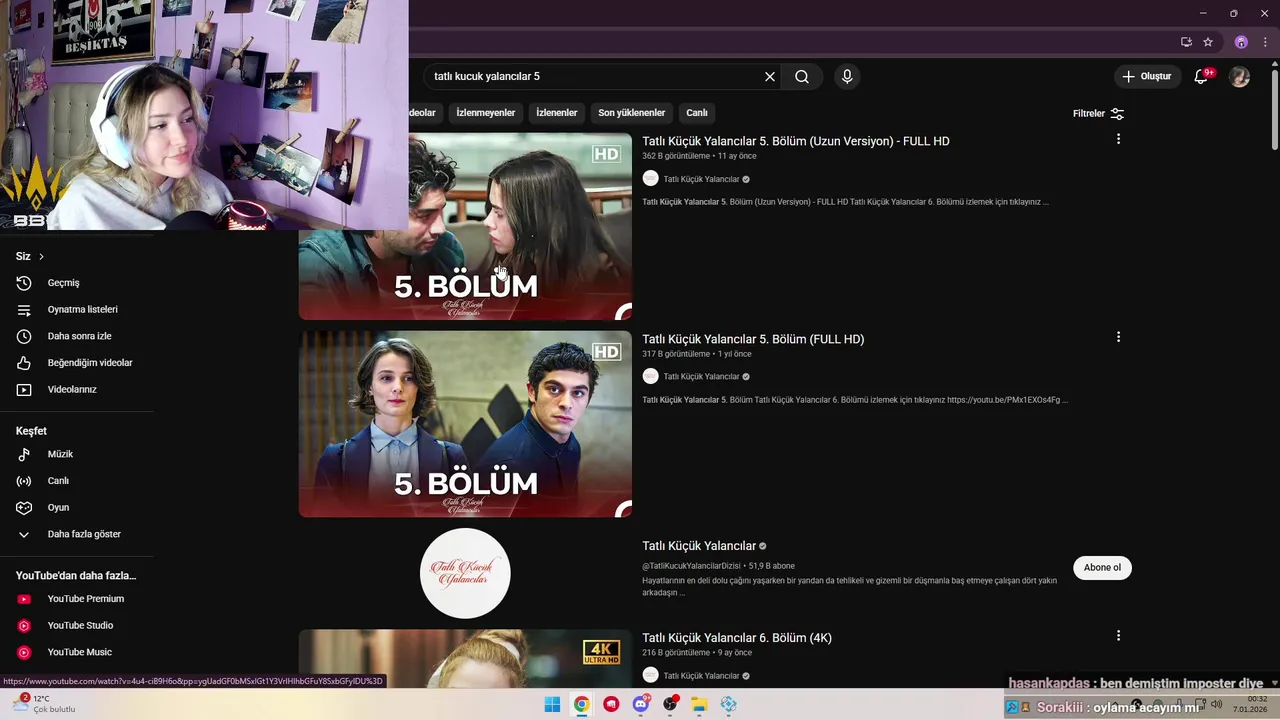Open video titled Tatlı Küçük Yalancılar 6. Bölüm (4K)
This screenshot has width=1280, height=720.
pyautogui.click(x=737, y=638)
